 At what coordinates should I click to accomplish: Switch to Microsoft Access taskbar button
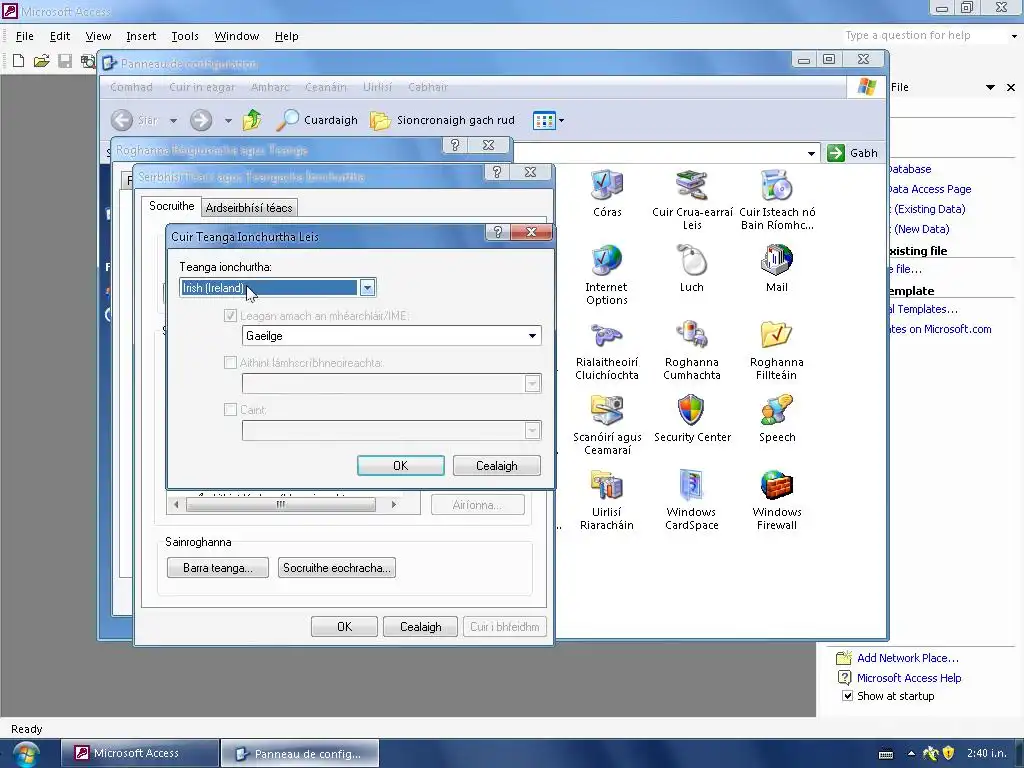coord(140,753)
